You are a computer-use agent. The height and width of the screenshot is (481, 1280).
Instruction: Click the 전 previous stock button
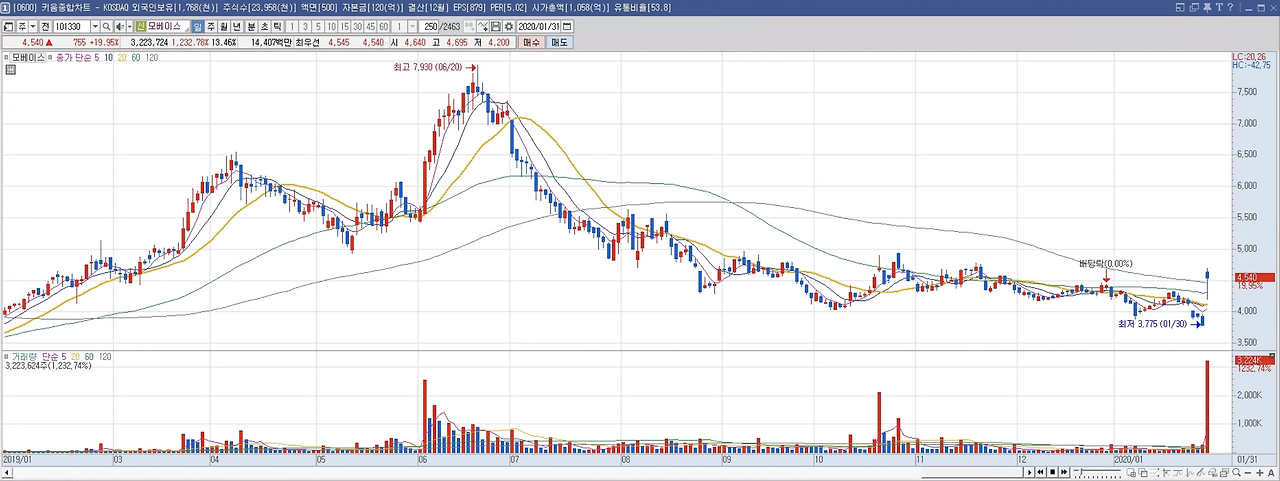click(x=45, y=26)
